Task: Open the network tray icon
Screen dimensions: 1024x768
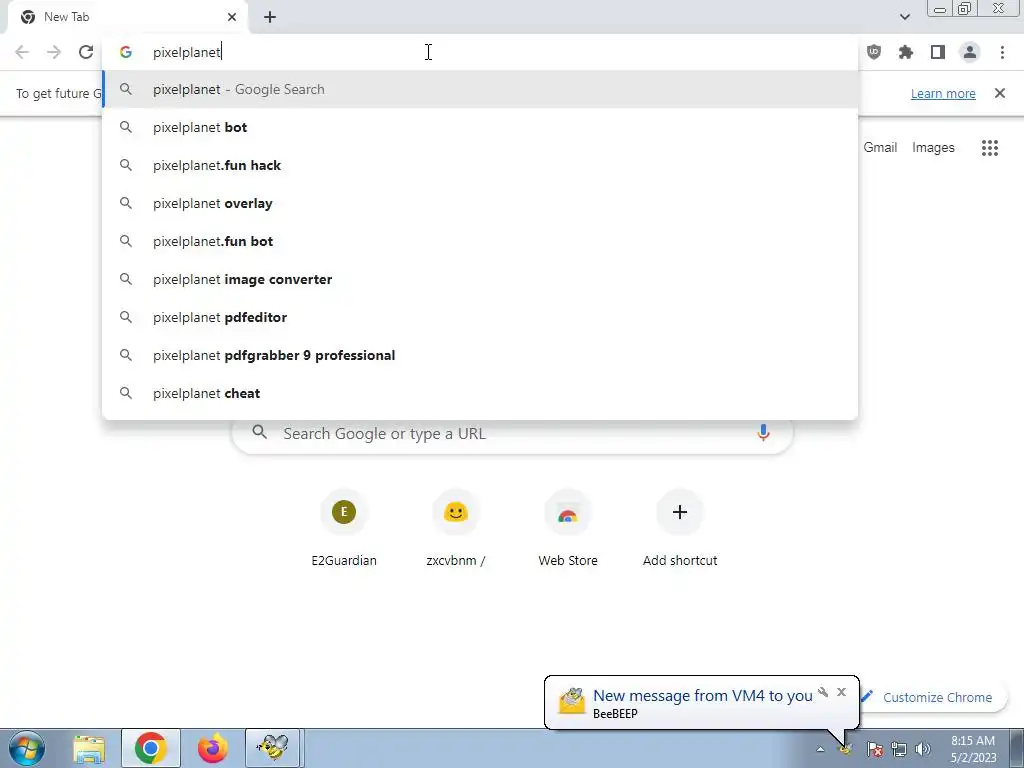Action: point(899,749)
